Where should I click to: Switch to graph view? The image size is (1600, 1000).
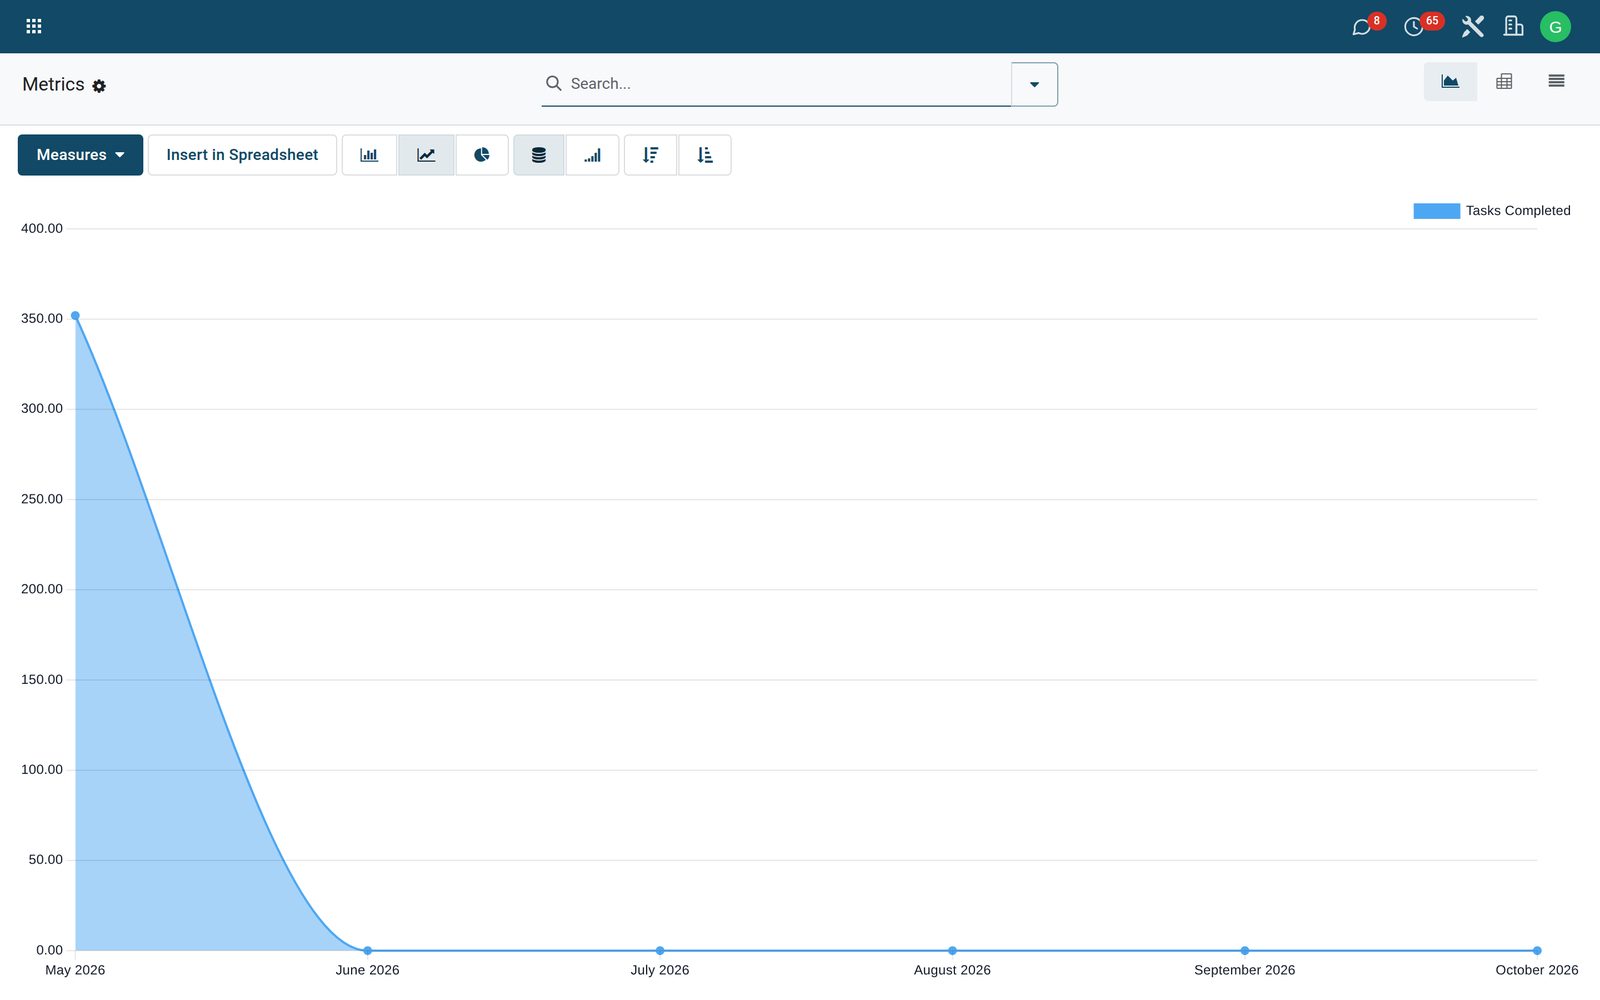click(1450, 82)
